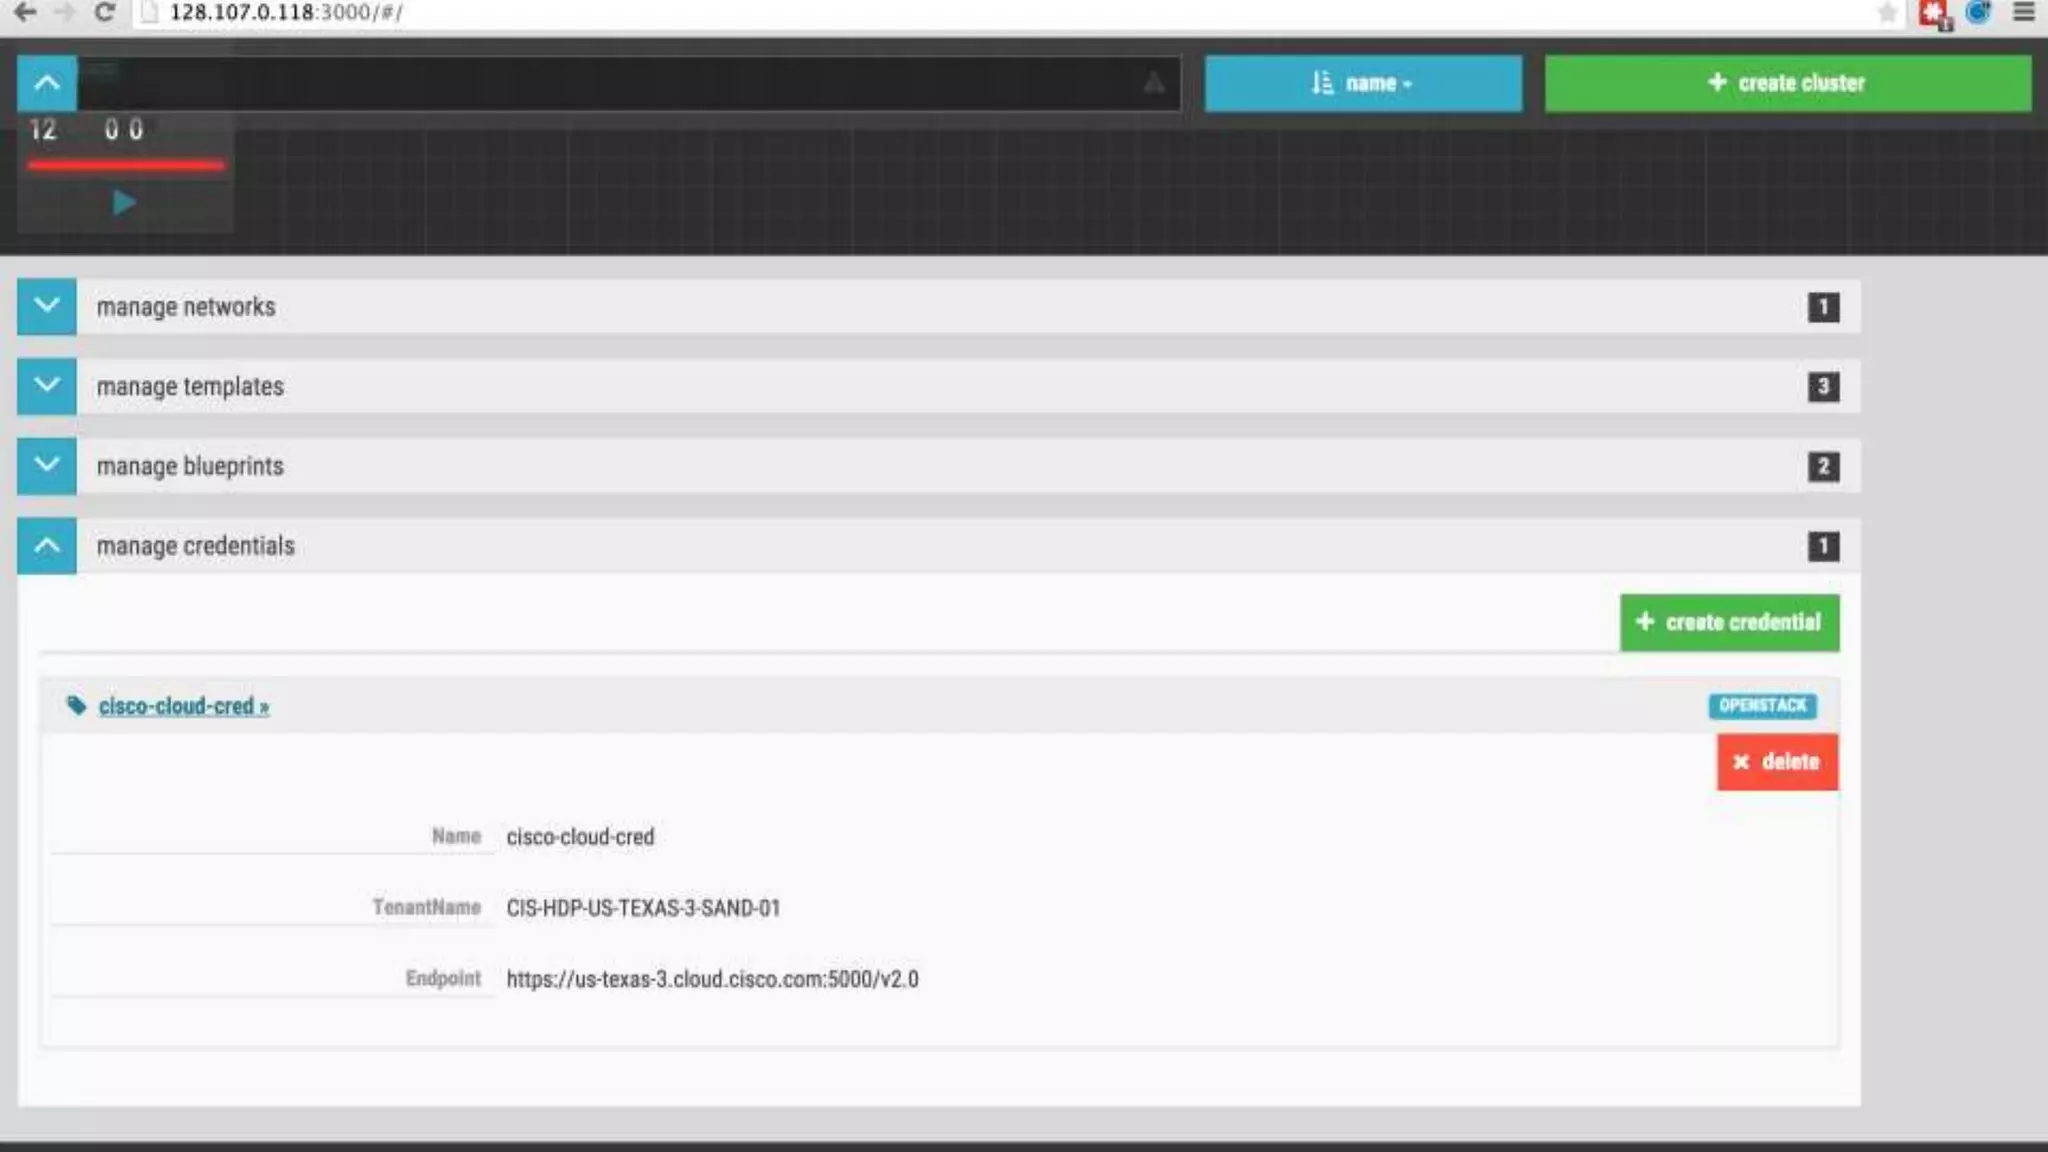Delete the cisco-cloud-cred credential
This screenshot has width=2048, height=1152.
click(1777, 762)
